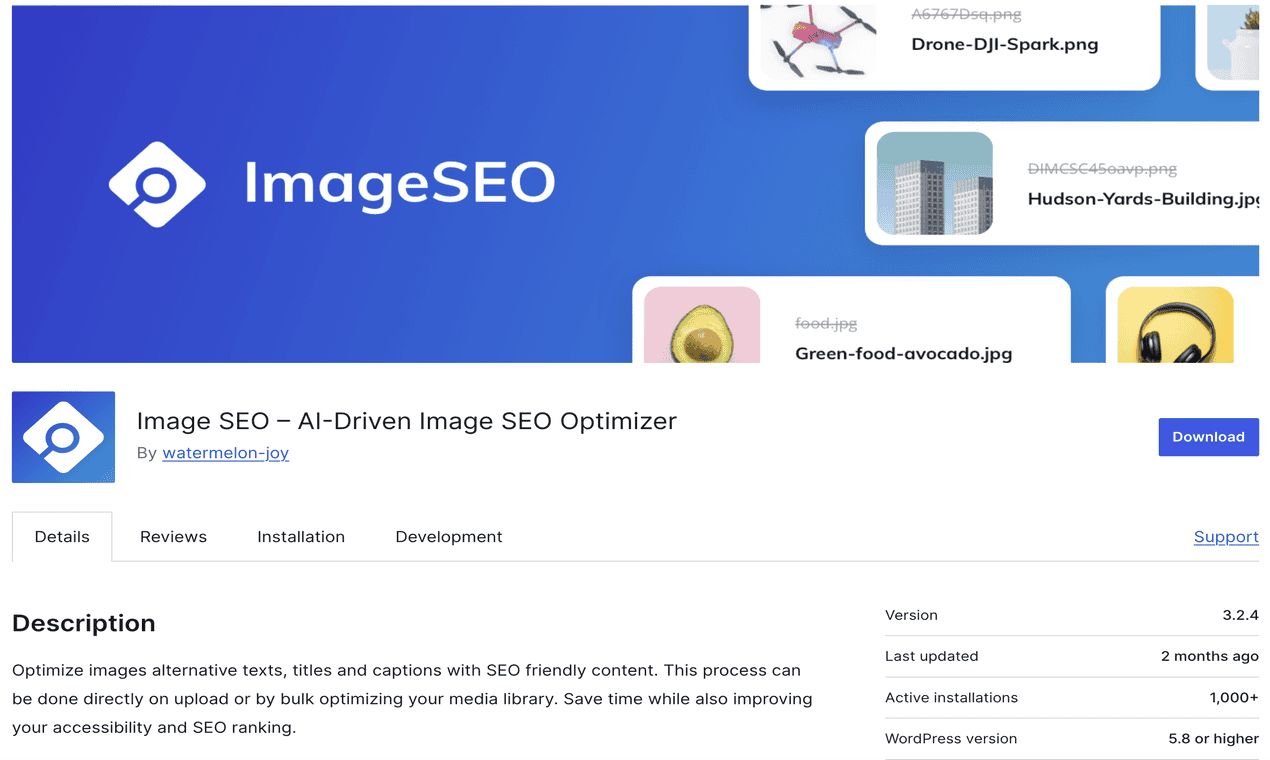Click the avocado image thumbnail
Screen dimensions: 1270x760
(x=702, y=325)
